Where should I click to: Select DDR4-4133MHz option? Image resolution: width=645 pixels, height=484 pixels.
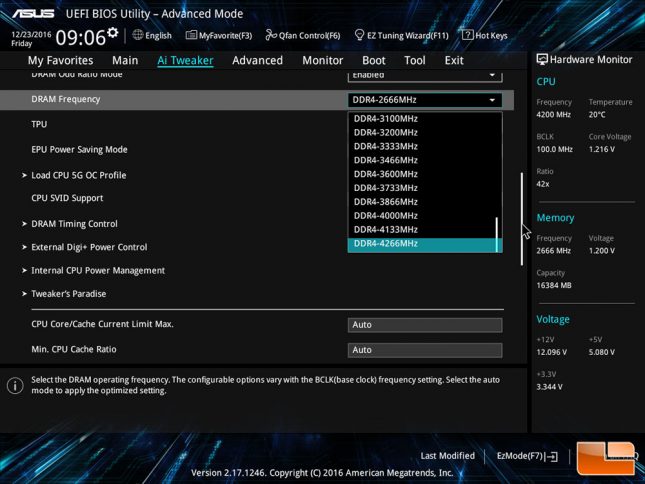click(425, 229)
